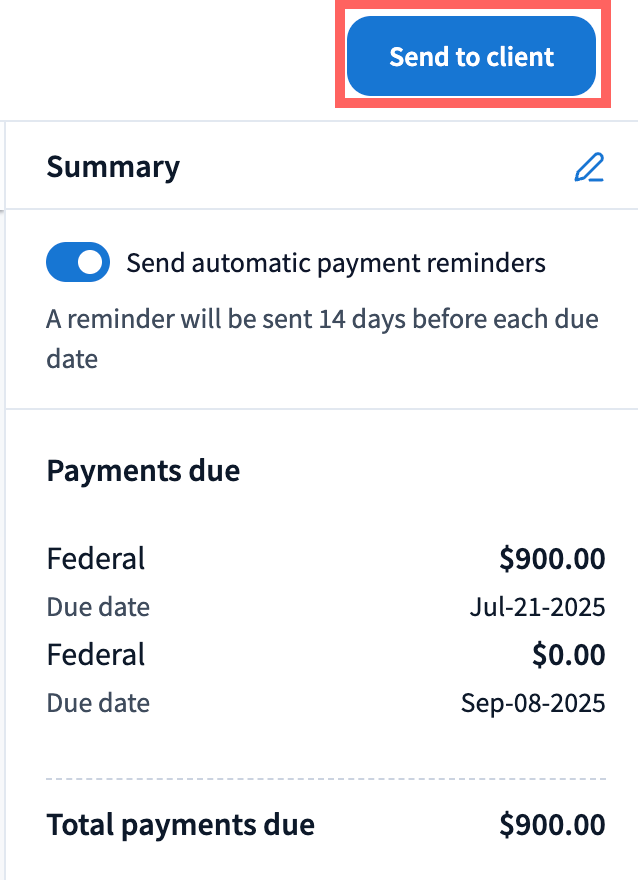Screen dimensions: 638x880
Task: Select the Sep-08-2025 due date
Action: (x=533, y=702)
